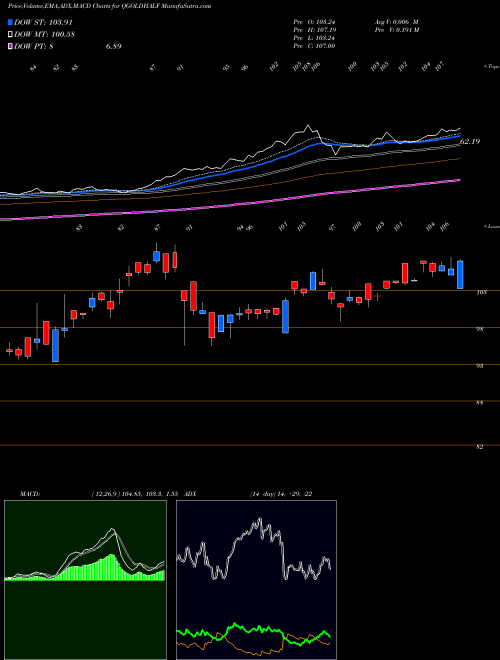The width and height of the screenshot is (500, 660).
Task: Click the 'Pre H: 107.19' value
Action: [x=314, y=30]
